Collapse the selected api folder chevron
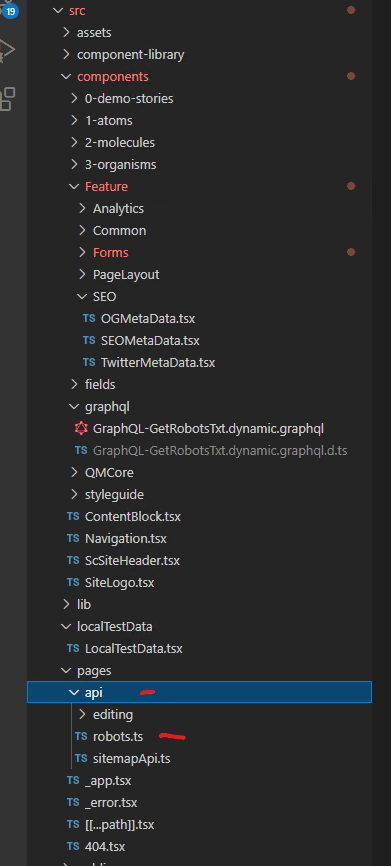 point(74,693)
